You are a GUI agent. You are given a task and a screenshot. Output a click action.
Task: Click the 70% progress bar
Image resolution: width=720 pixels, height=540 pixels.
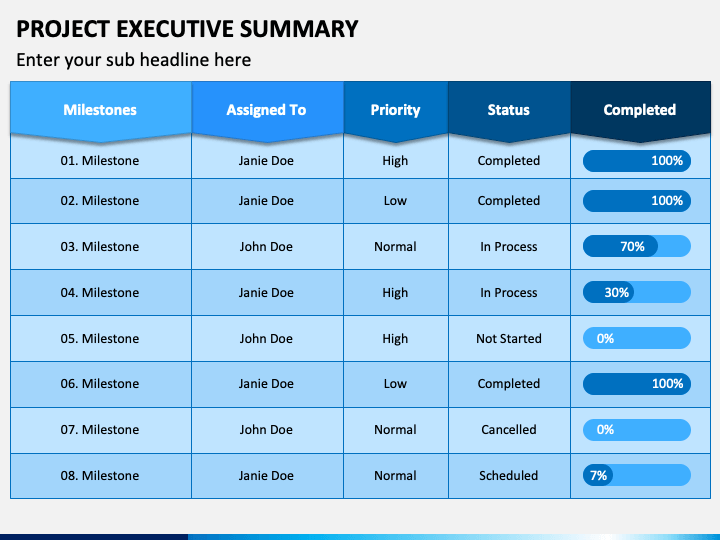click(637, 247)
